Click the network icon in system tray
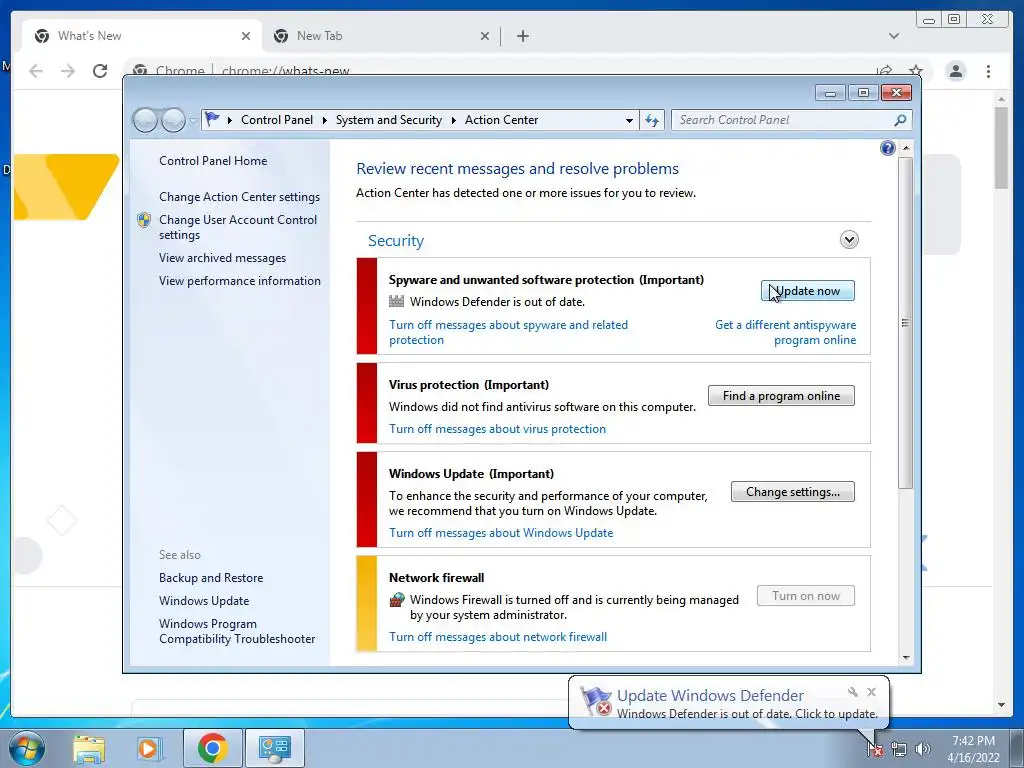Image resolution: width=1024 pixels, height=768 pixels. [899, 749]
